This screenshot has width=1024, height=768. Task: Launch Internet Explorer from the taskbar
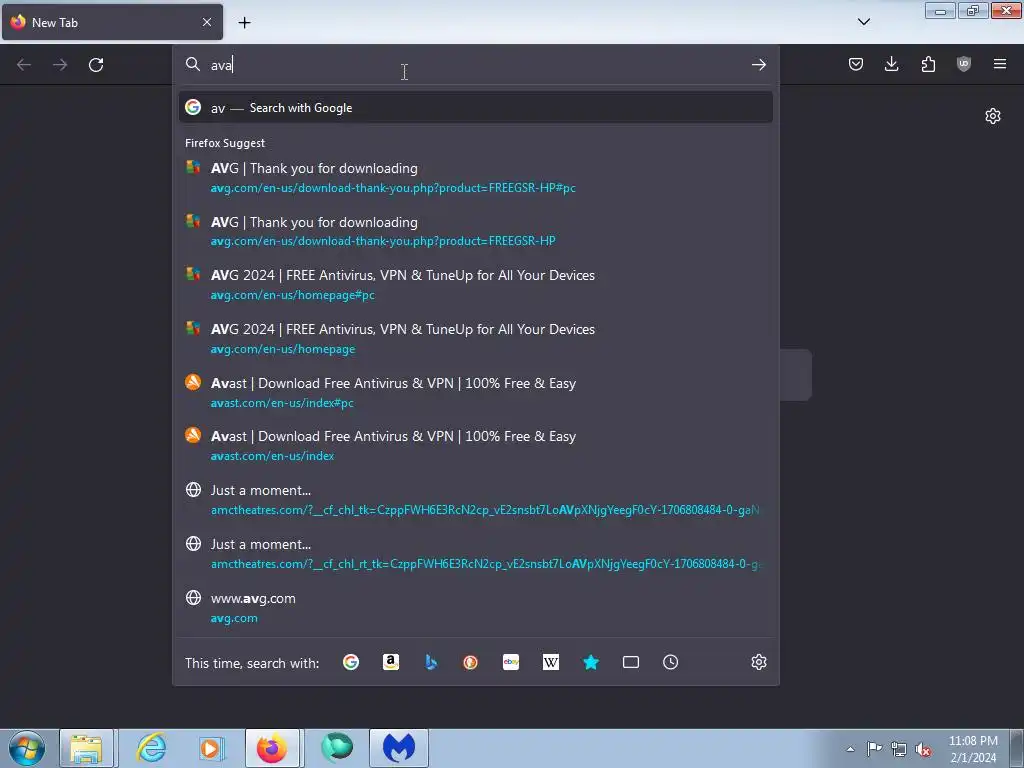pos(151,748)
